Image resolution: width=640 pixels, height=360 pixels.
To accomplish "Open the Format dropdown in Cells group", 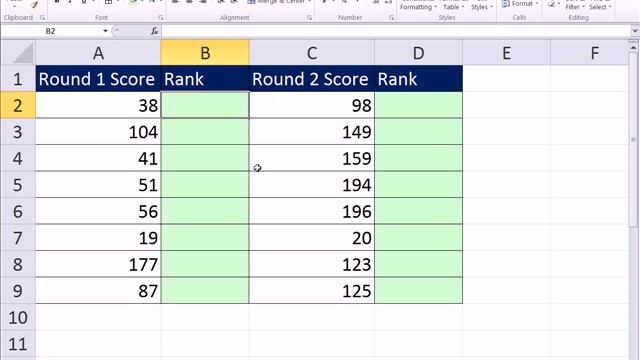I will [520, 4].
